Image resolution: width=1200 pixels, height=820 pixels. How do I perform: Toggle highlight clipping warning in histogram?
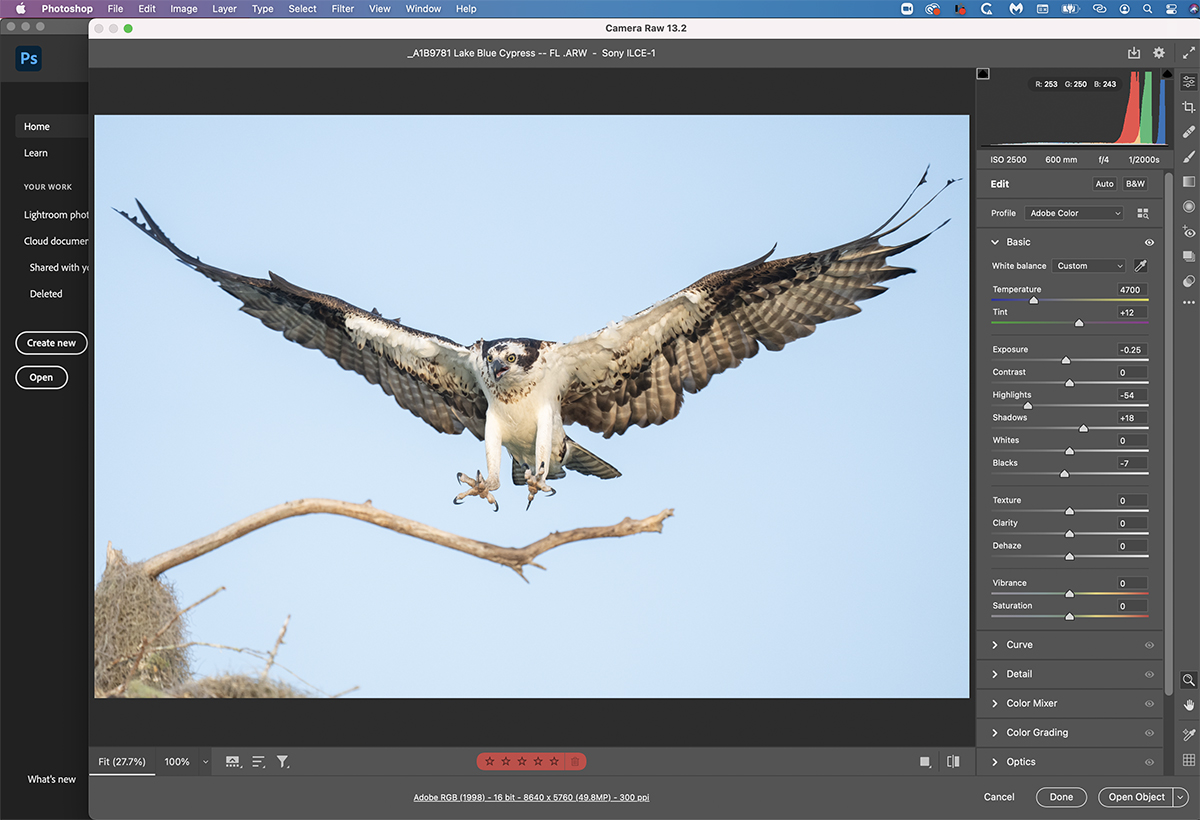coord(1166,74)
